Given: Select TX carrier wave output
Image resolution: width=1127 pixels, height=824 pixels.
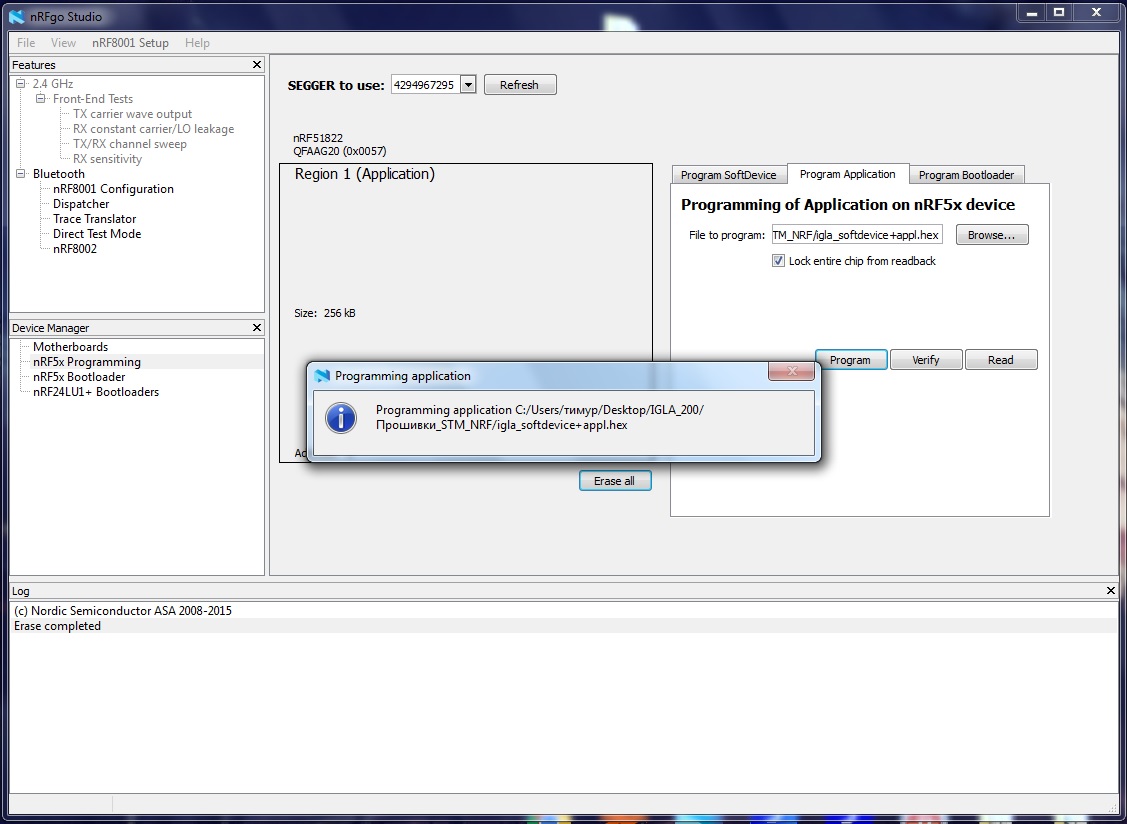Looking at the screenshot, I should [132, 114].
